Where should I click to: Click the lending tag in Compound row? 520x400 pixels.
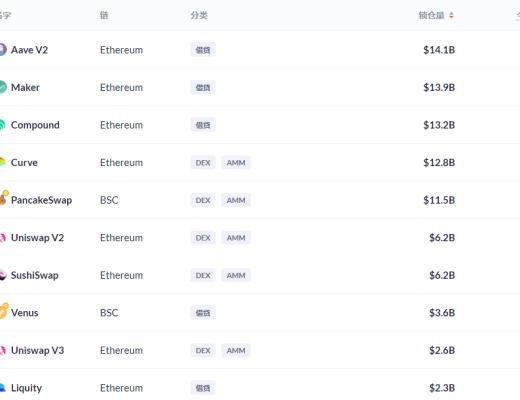click(x=203, y=125)
